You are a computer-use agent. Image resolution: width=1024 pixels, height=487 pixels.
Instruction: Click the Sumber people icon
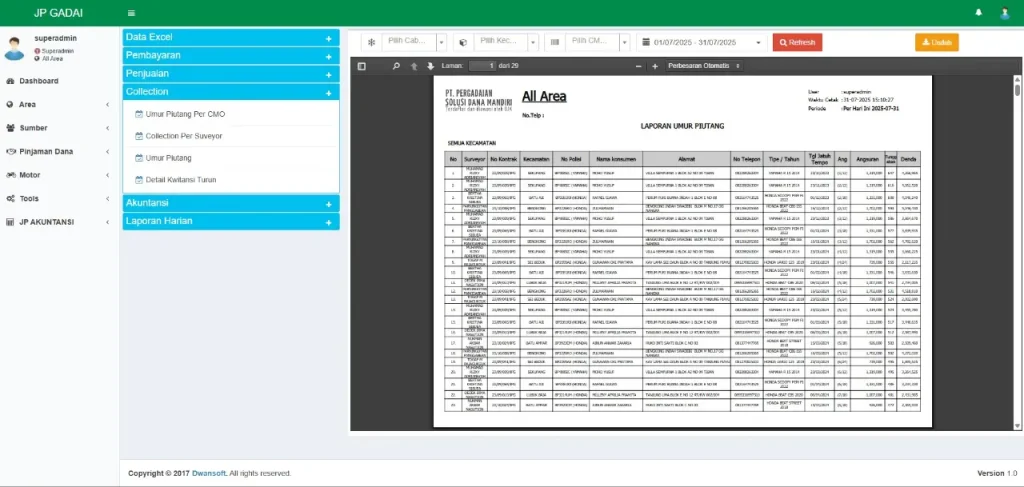pyautogui.click(x=10, y=128)
